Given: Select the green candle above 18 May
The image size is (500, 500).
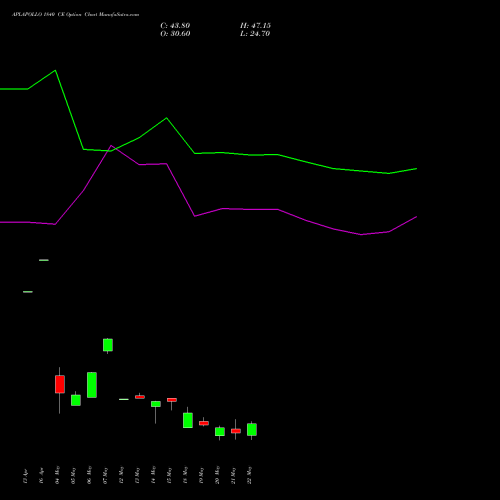Looking at the screenshot, I should point(188,420).
